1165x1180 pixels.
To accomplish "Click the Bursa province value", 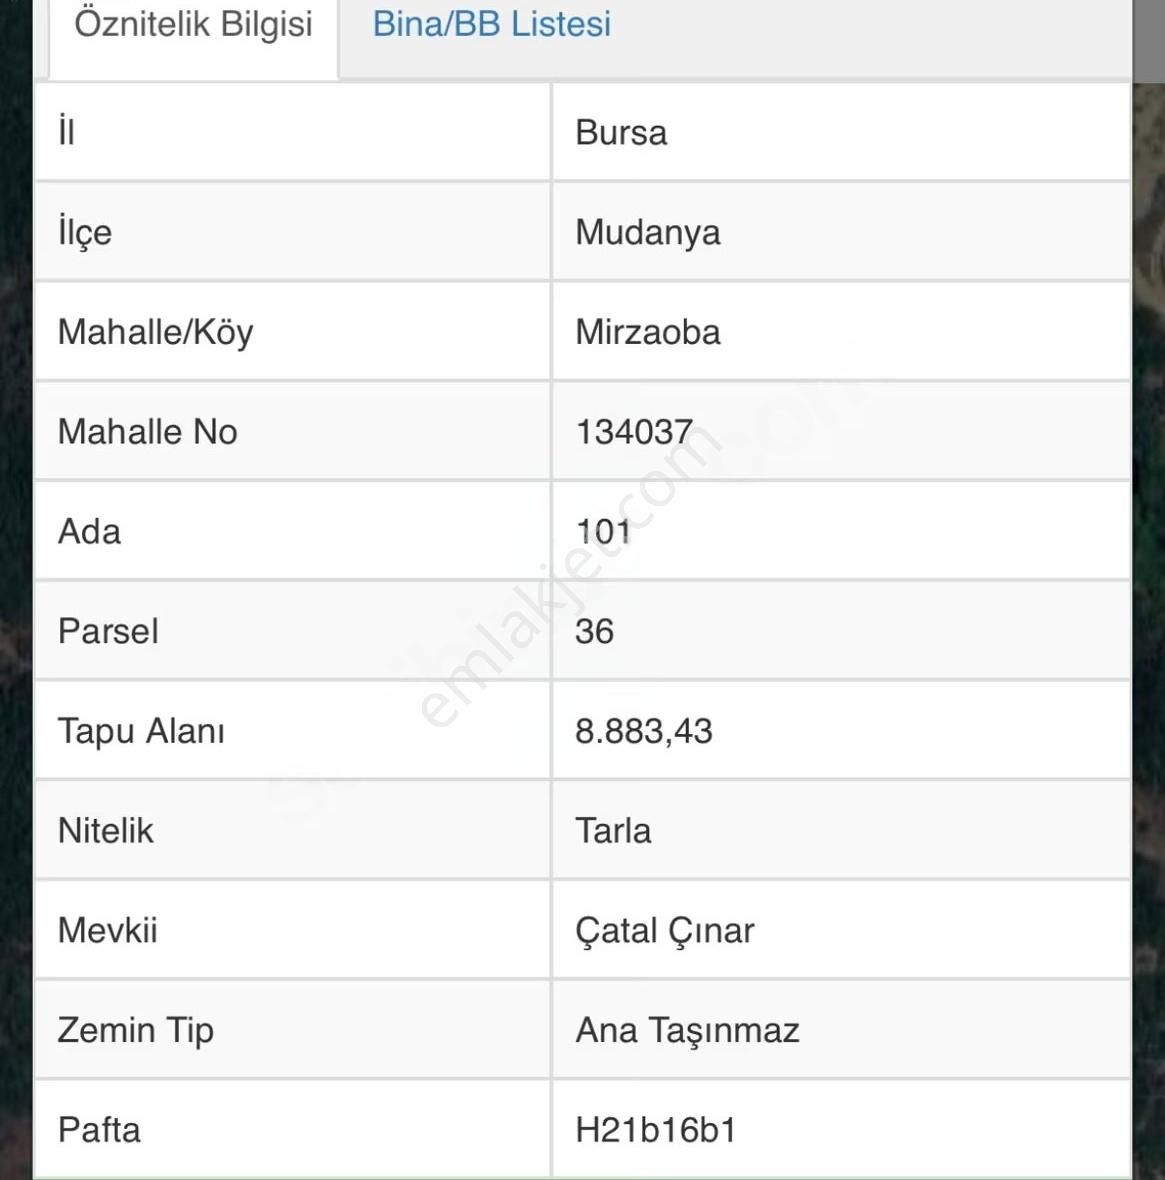I will click(x=621, y=133).
